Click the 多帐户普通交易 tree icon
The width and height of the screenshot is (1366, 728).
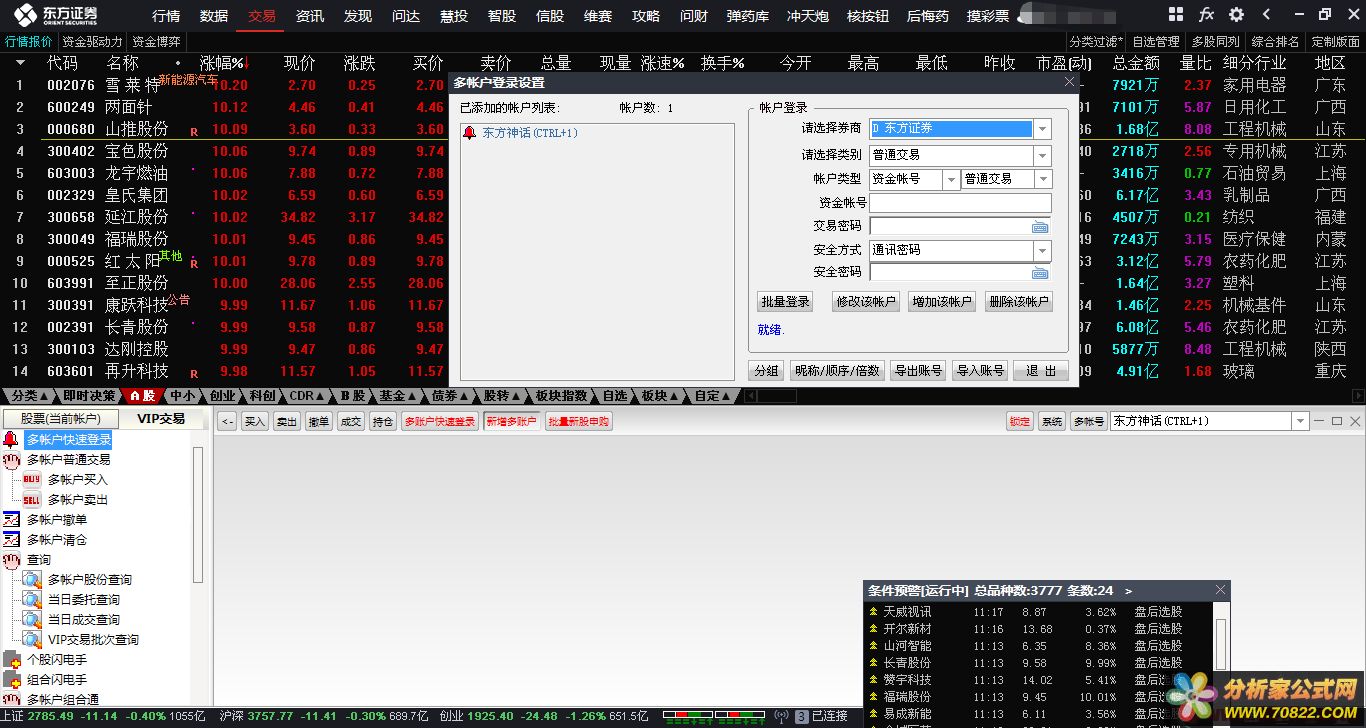11,460
